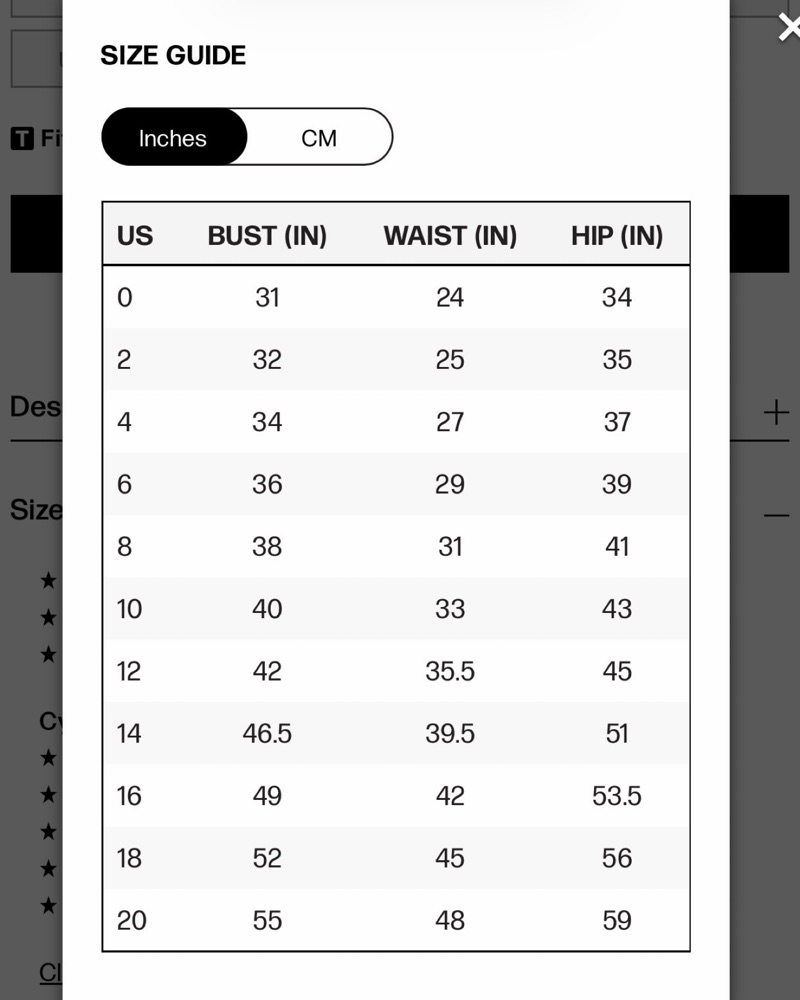Click the first star bullet behind the overlay
Image resolution: width=800 pixels, height=1000 pixels.
pyautogui.click(x=48, y=580)
